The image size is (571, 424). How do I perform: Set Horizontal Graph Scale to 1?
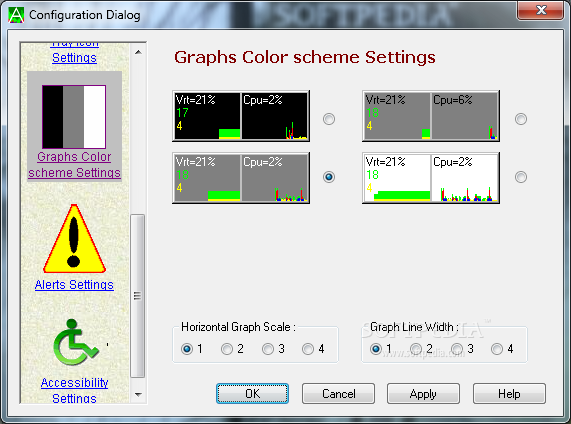coord(187,349)
